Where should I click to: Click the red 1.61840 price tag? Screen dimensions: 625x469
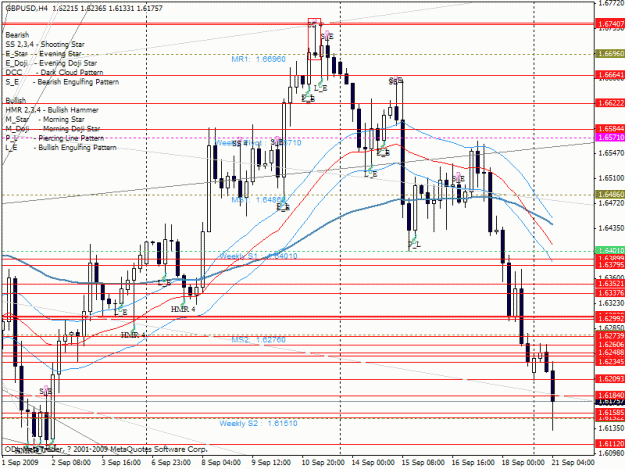(609, 395)
